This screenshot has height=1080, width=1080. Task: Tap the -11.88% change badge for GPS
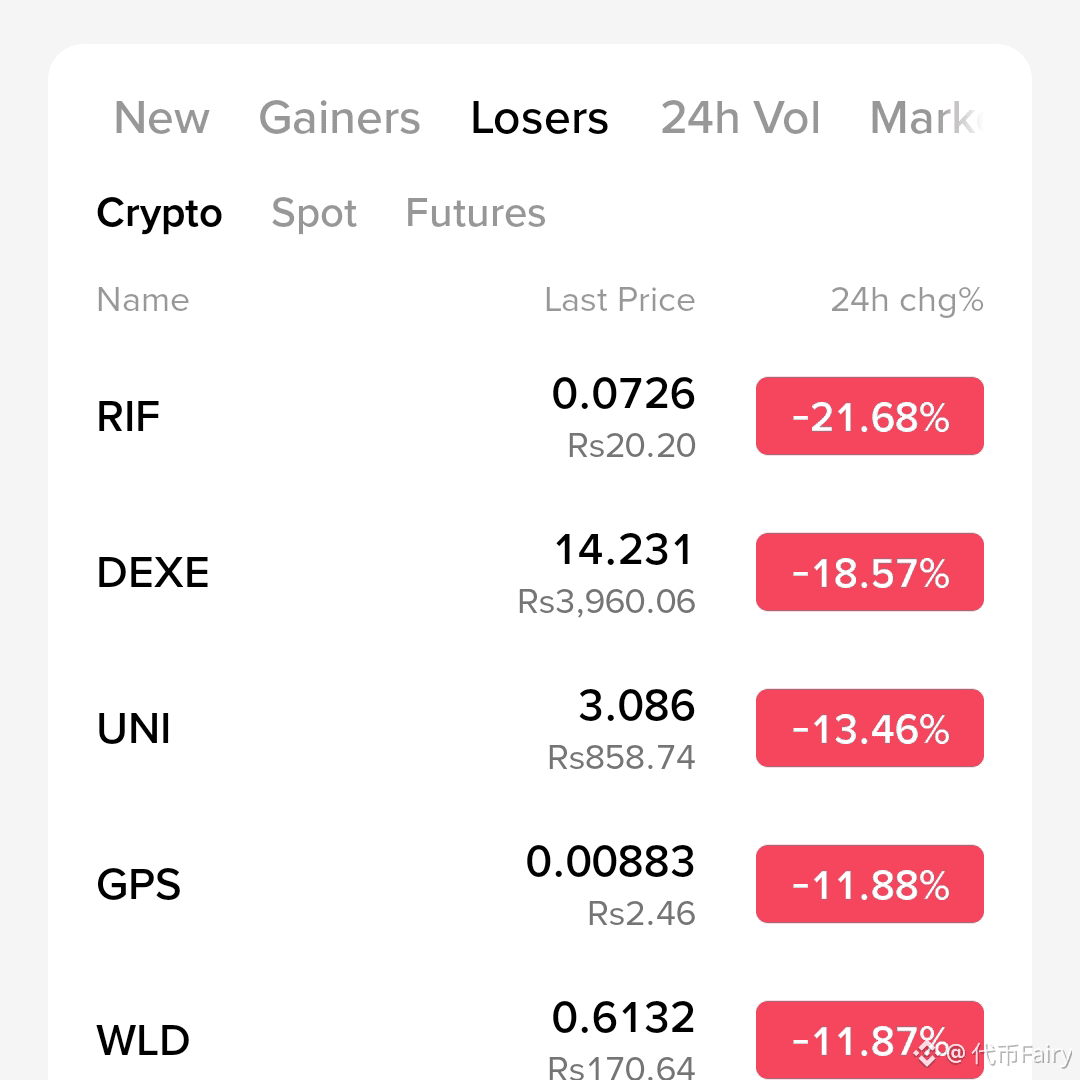tap(870, 884)
